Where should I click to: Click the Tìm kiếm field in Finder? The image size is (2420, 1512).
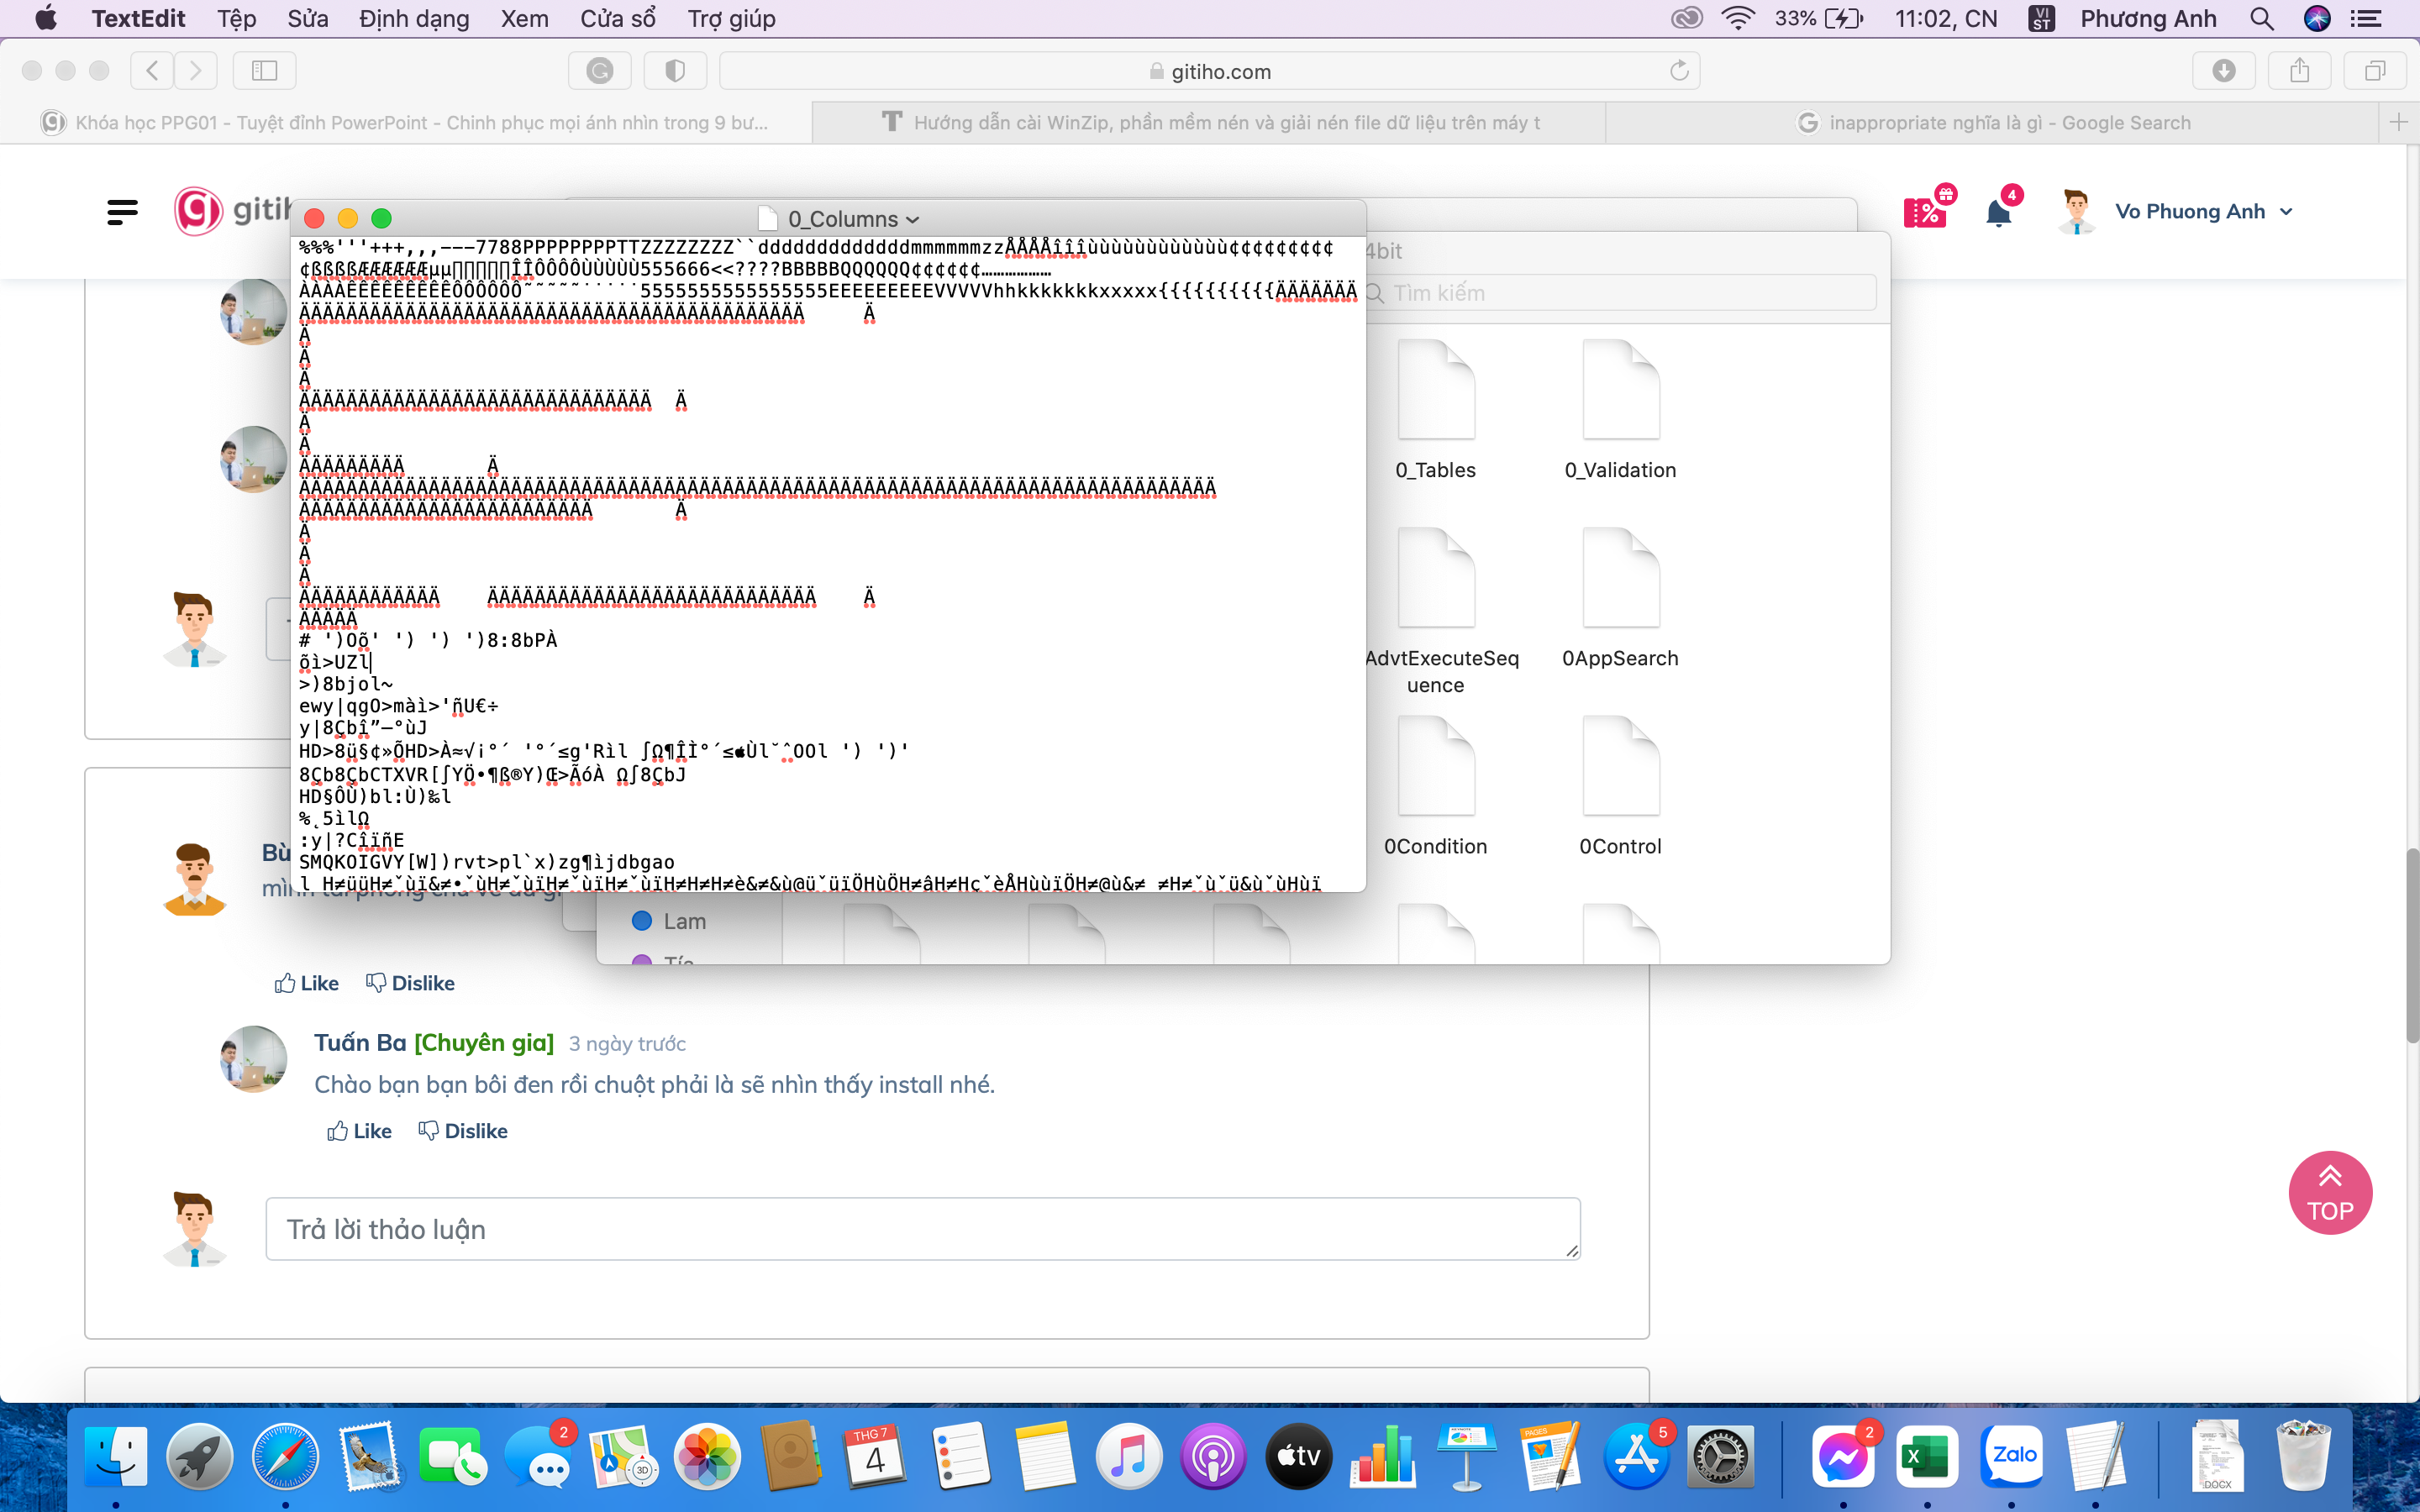[1620, 293]
